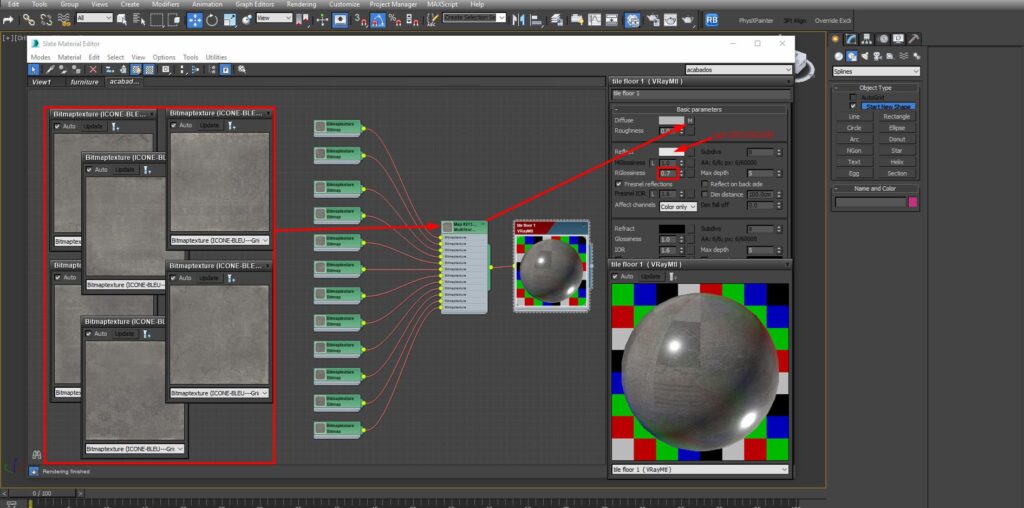Select the Lights category icon
1024x508 pixels.
coord(865,57)
